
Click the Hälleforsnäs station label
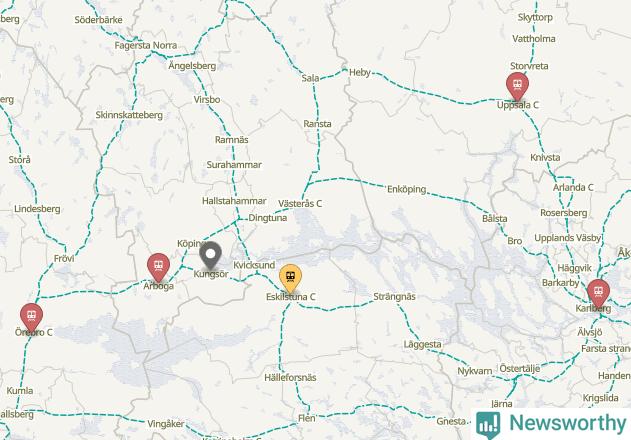tap(290, 378)
